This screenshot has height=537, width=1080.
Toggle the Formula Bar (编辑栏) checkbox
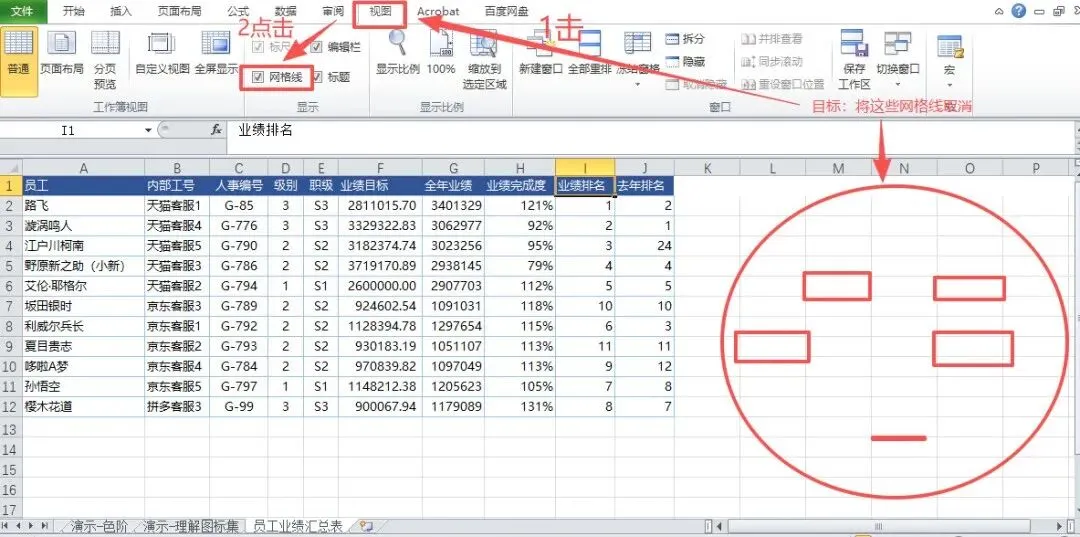316,47
